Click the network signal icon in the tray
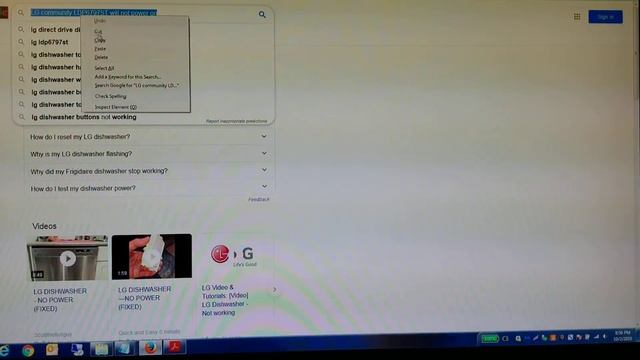640x360 pixels. tap(596, 337)
